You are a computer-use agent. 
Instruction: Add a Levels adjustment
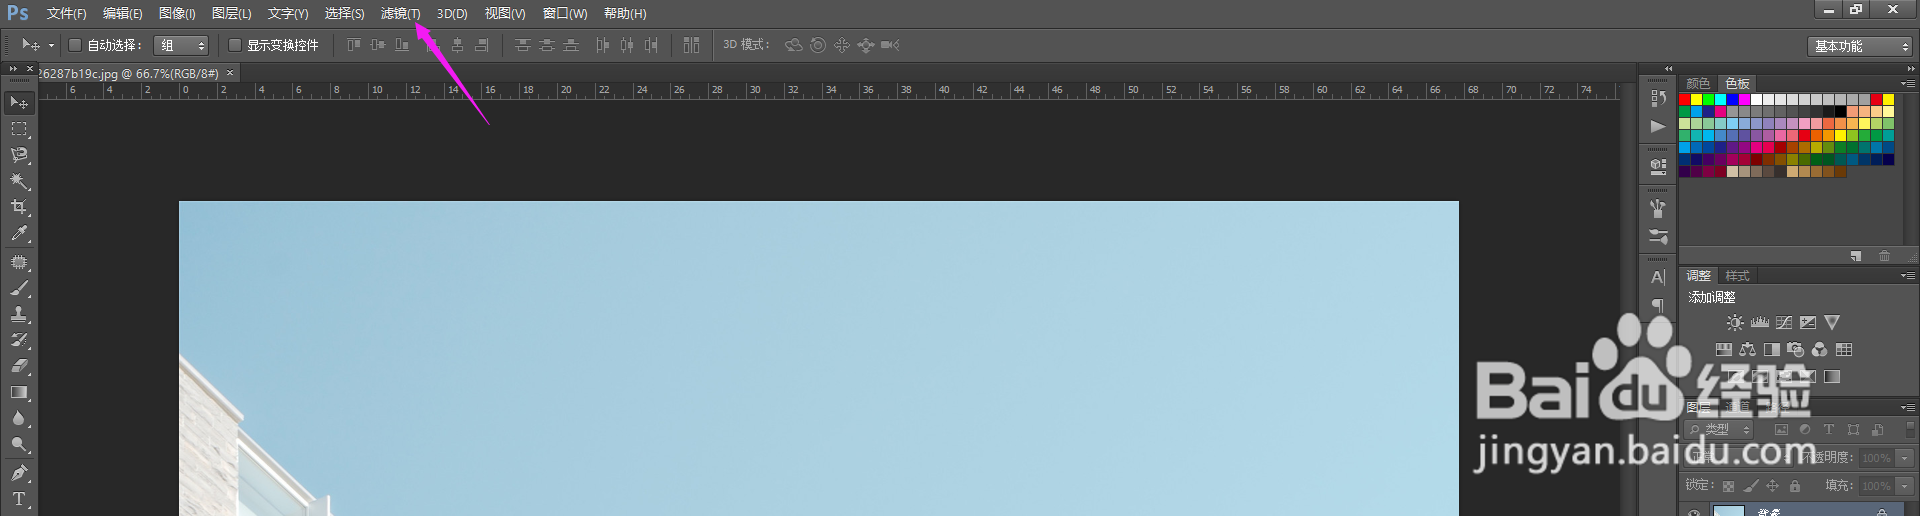1760,323
